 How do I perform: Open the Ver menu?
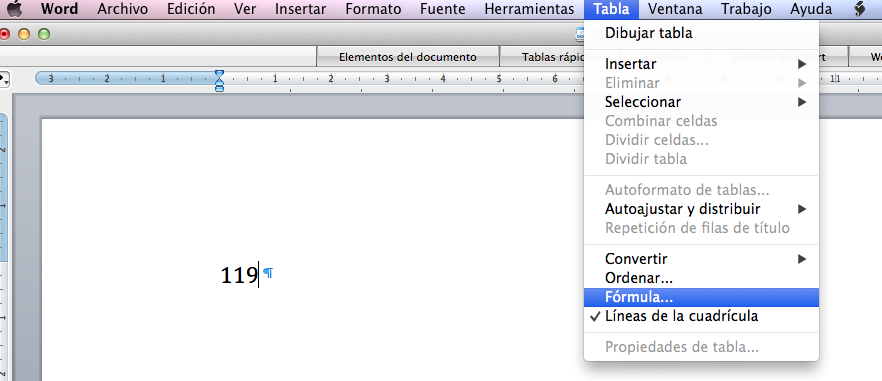(x=245, y=9)
